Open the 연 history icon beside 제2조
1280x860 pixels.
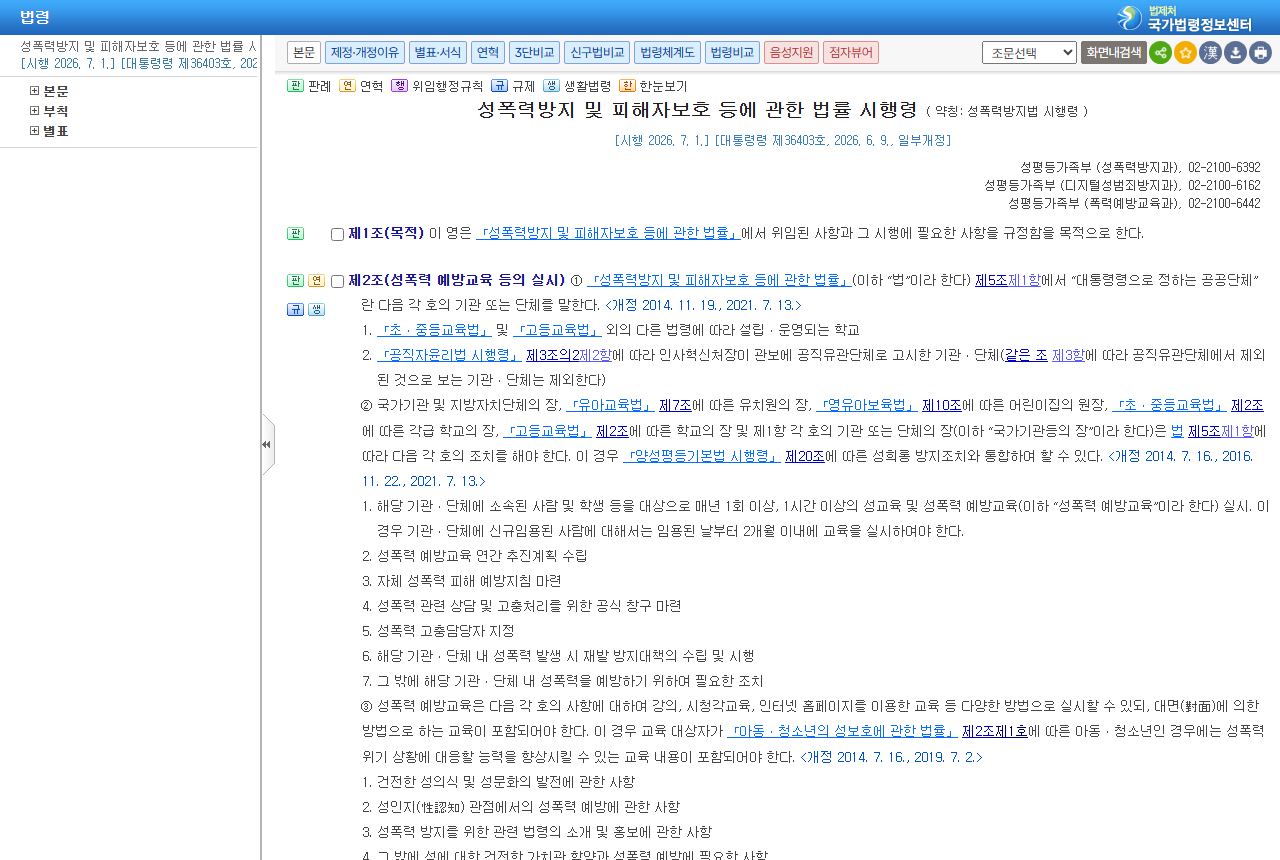316,281
